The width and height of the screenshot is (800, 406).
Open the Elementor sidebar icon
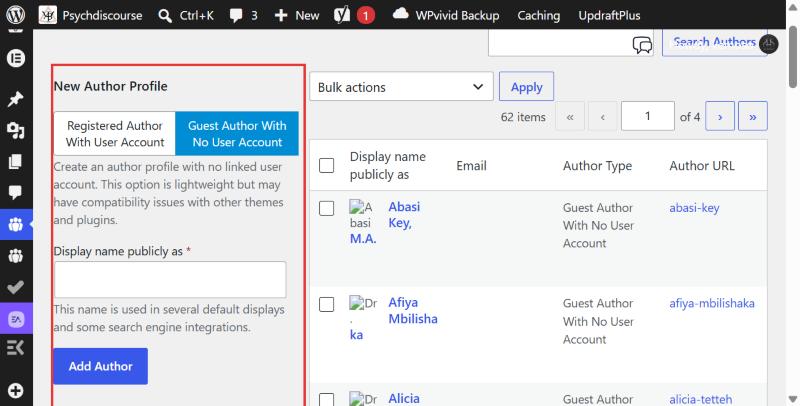tap(16, 58)
